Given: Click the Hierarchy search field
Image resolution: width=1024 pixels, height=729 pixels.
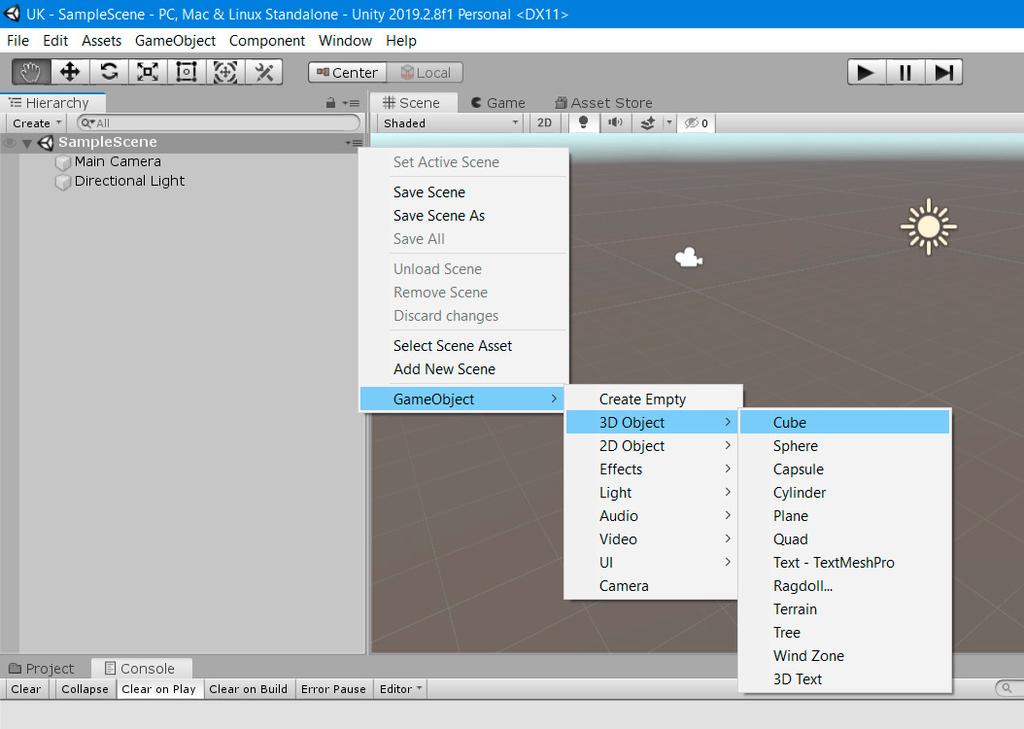Looking at the screenshot, I should (x=218, y=123).
